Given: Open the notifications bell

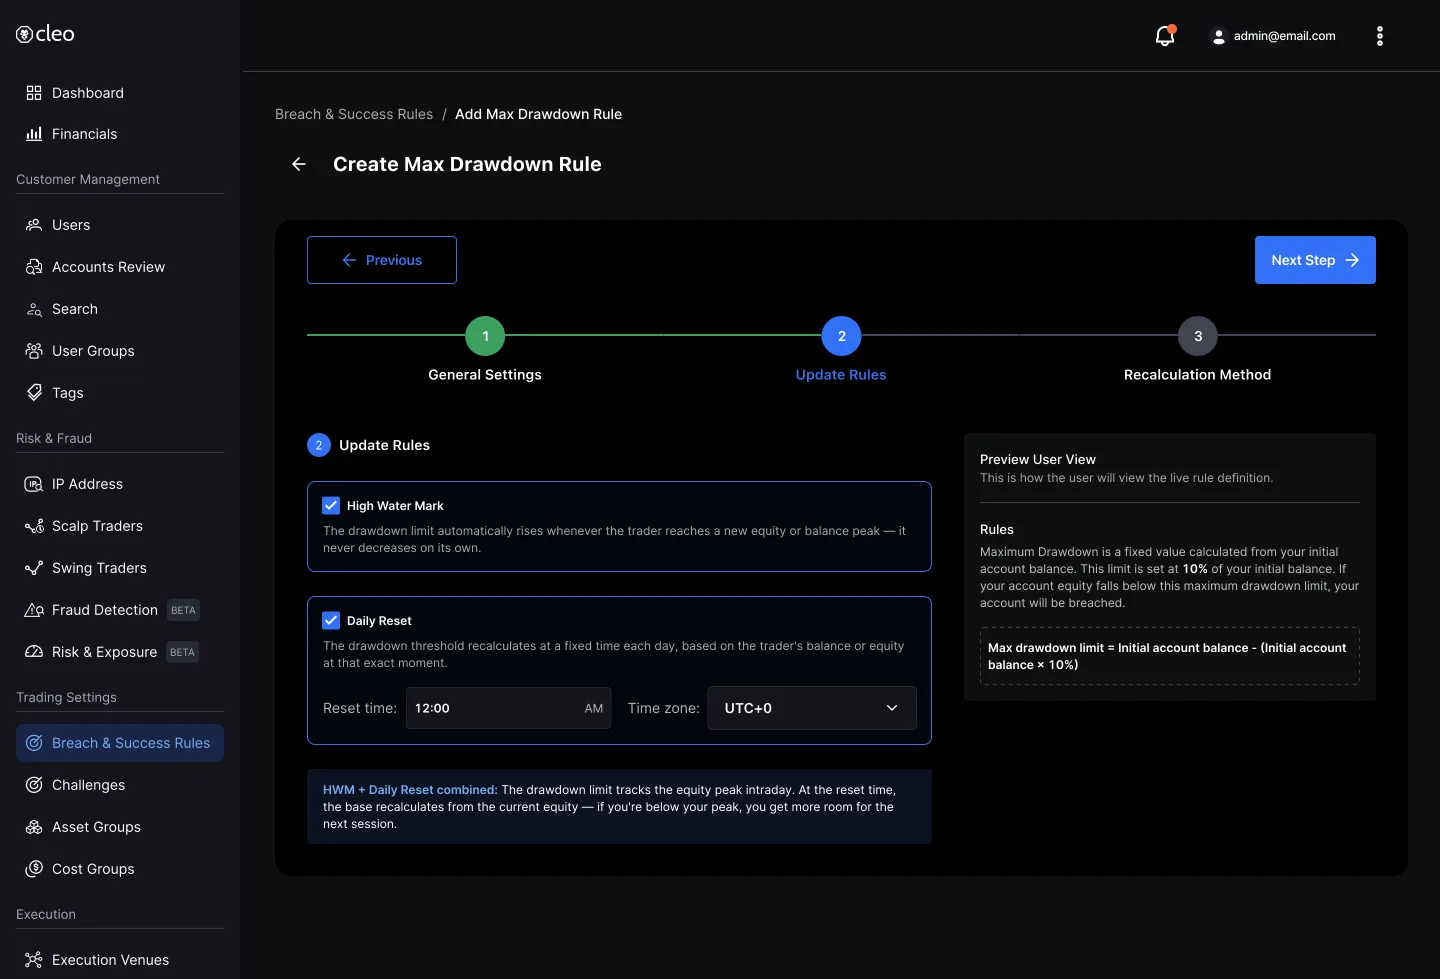Looking at the screenshot, I should pos(1165,36).
